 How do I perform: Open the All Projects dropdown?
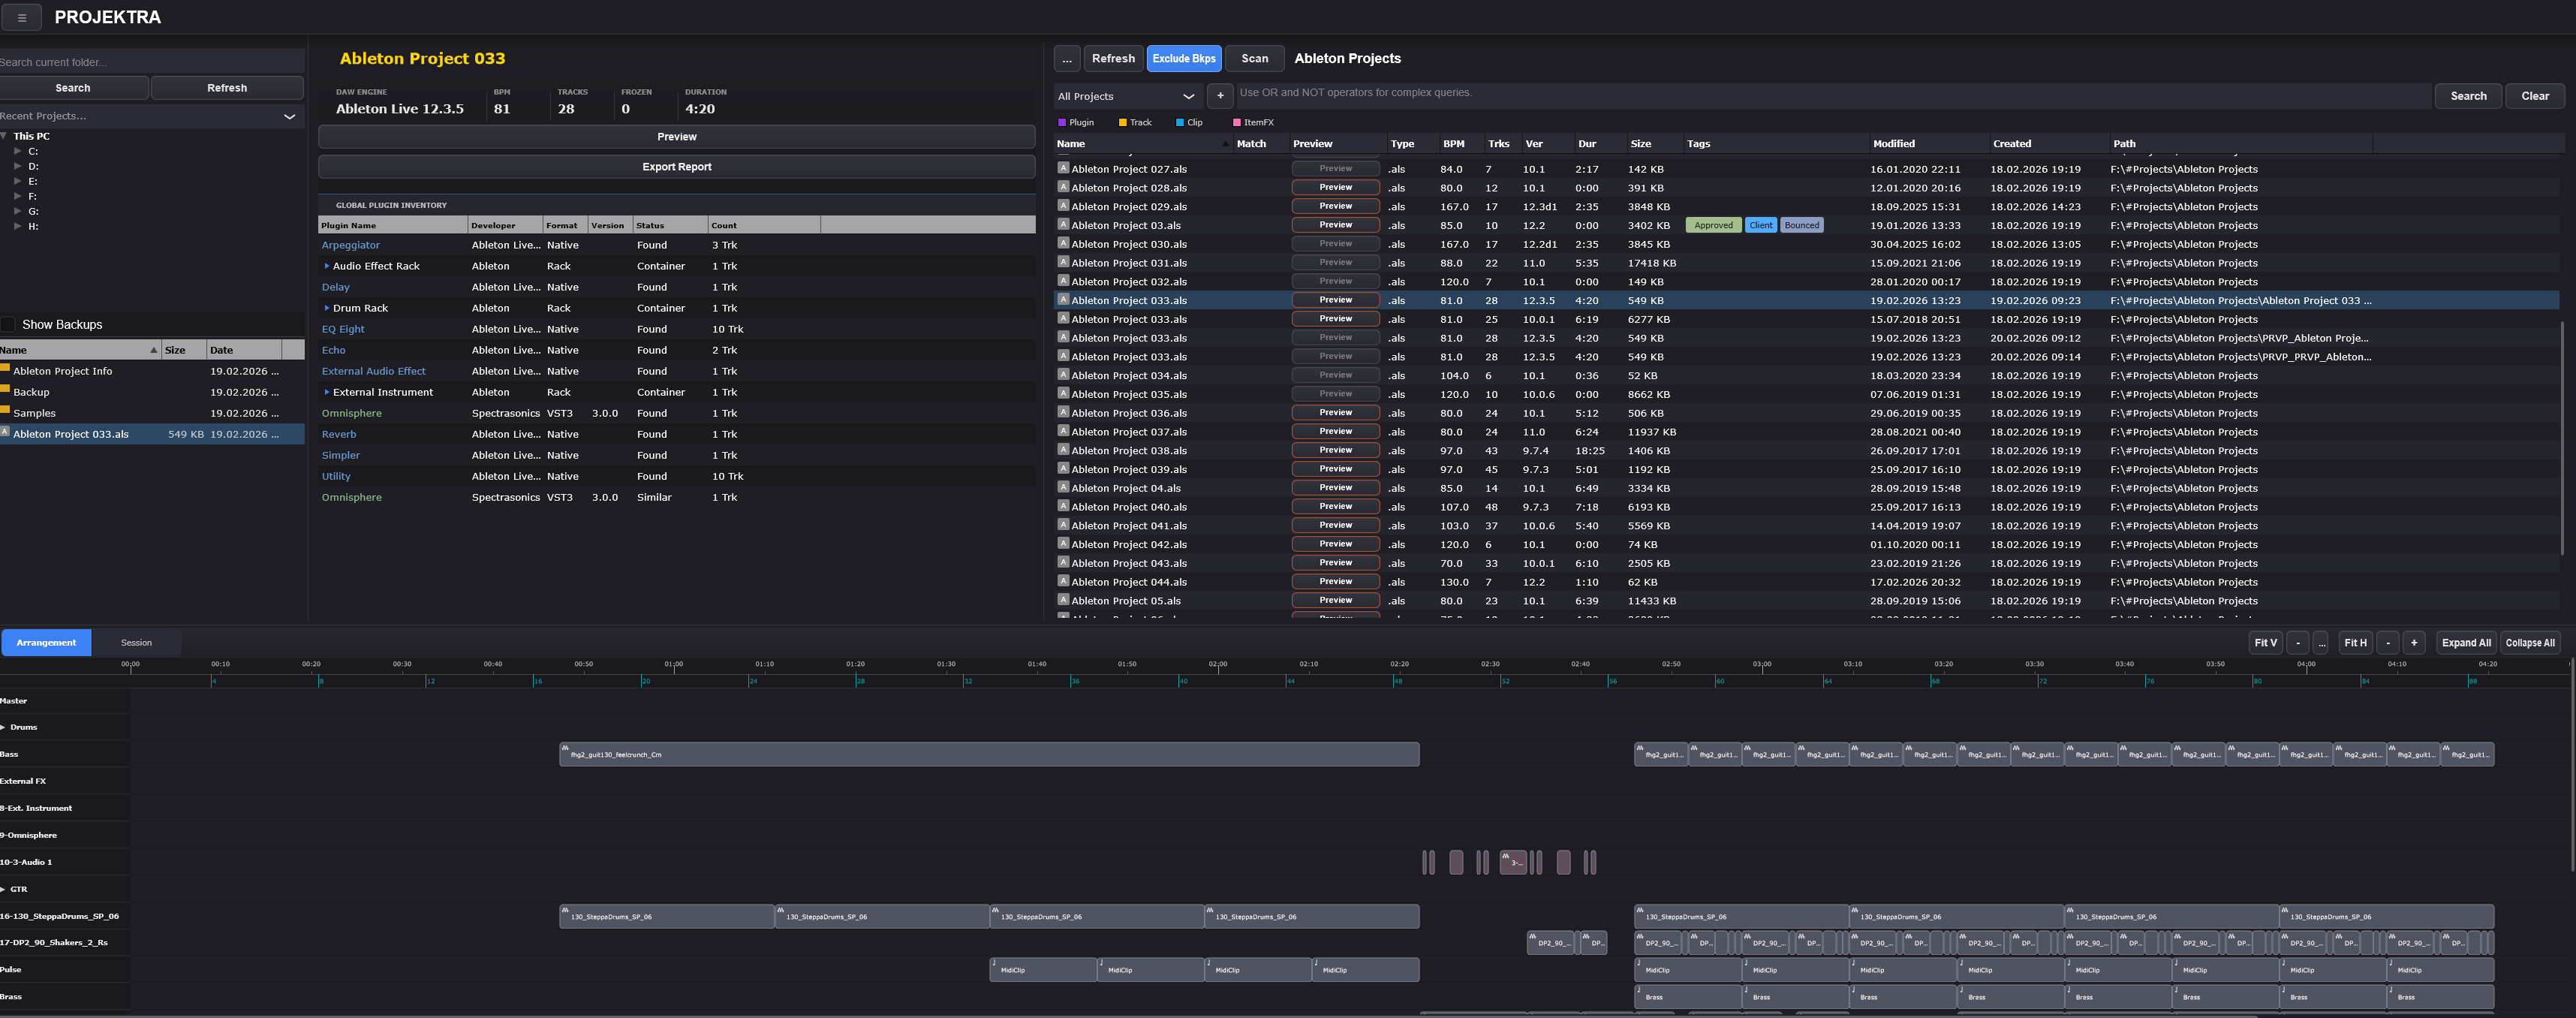pyautogui.click(x=1126, y=96)
